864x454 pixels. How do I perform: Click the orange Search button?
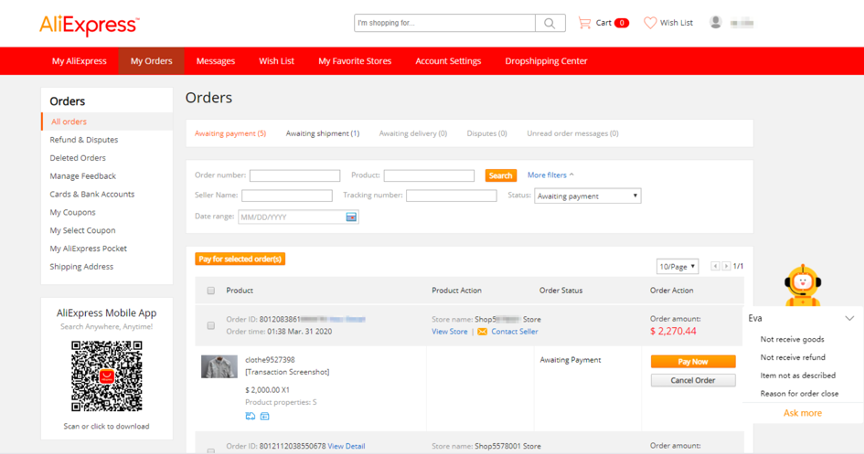pyautogui.click(x=500, y=175)
